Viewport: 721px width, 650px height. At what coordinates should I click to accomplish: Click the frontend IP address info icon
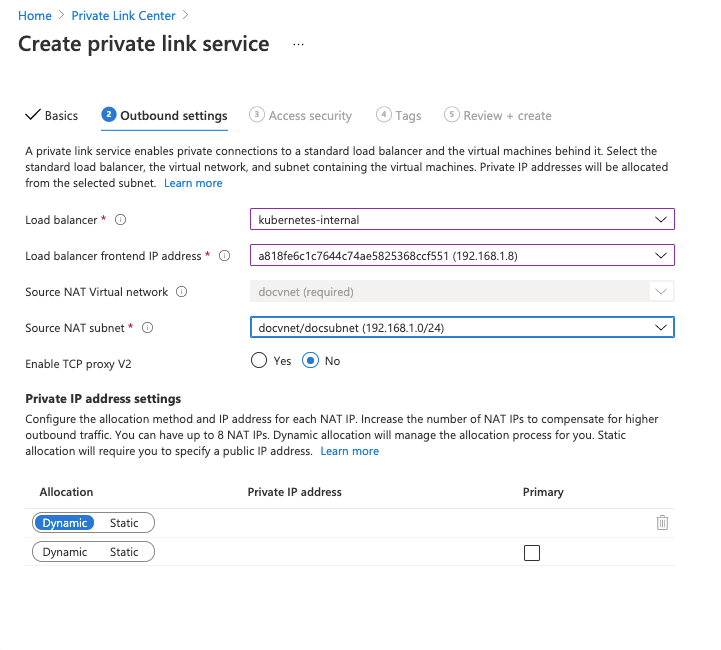(x=224, y=256)
